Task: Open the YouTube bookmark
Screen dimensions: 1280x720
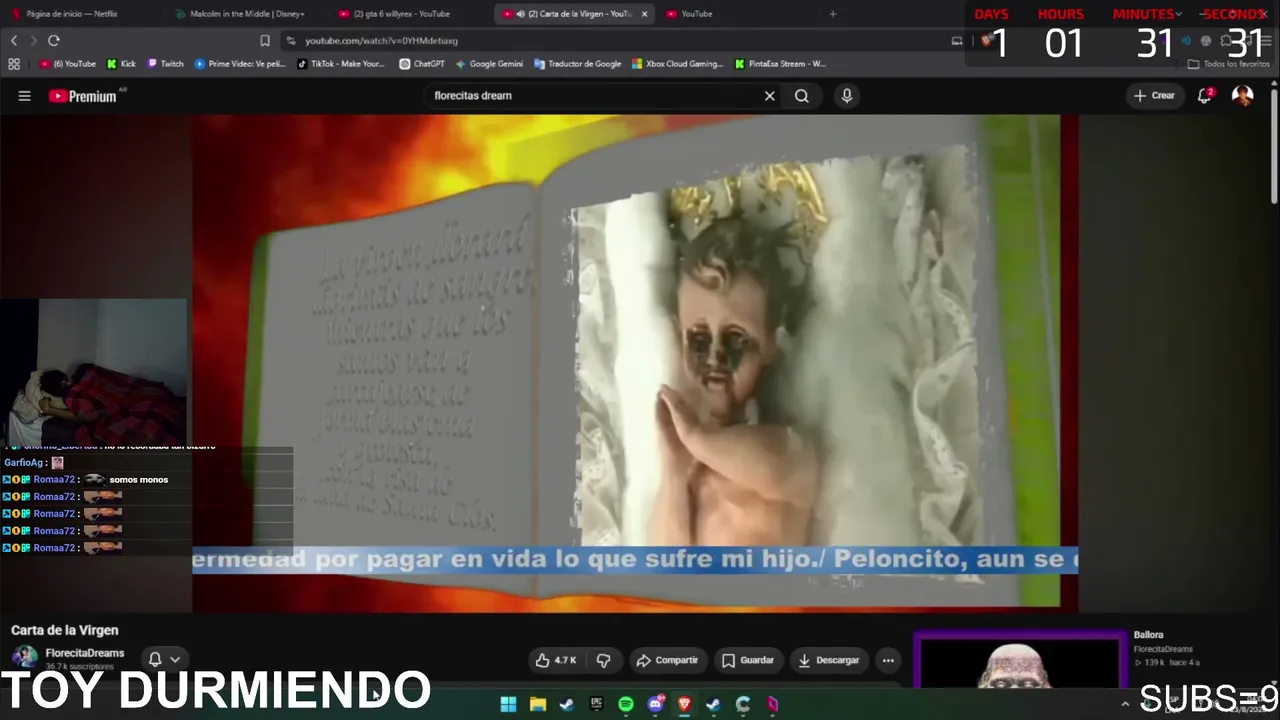Action: tap(68, 64)
